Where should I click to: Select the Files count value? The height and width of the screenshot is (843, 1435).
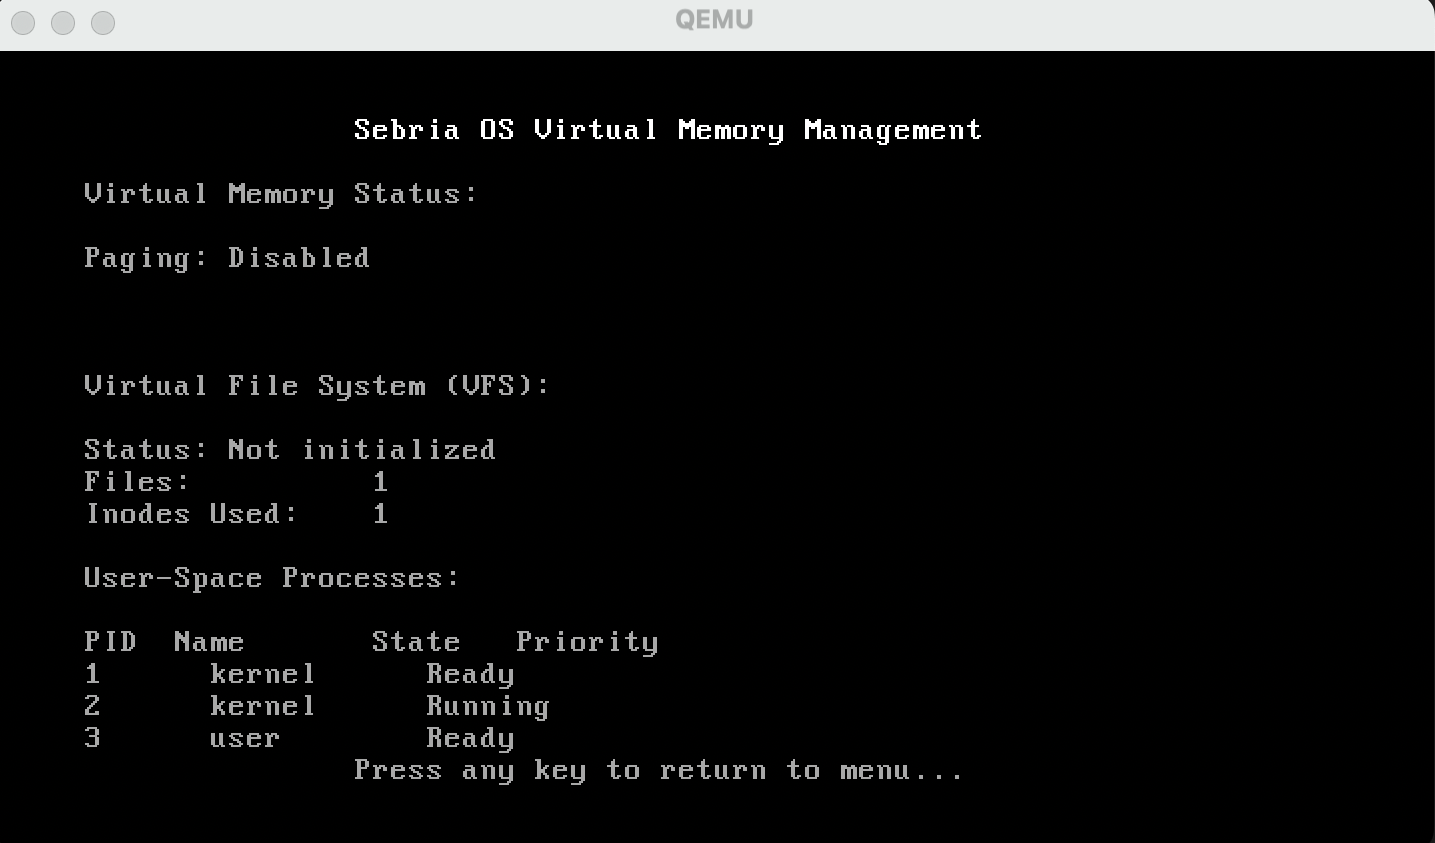[x=381, y=481]
